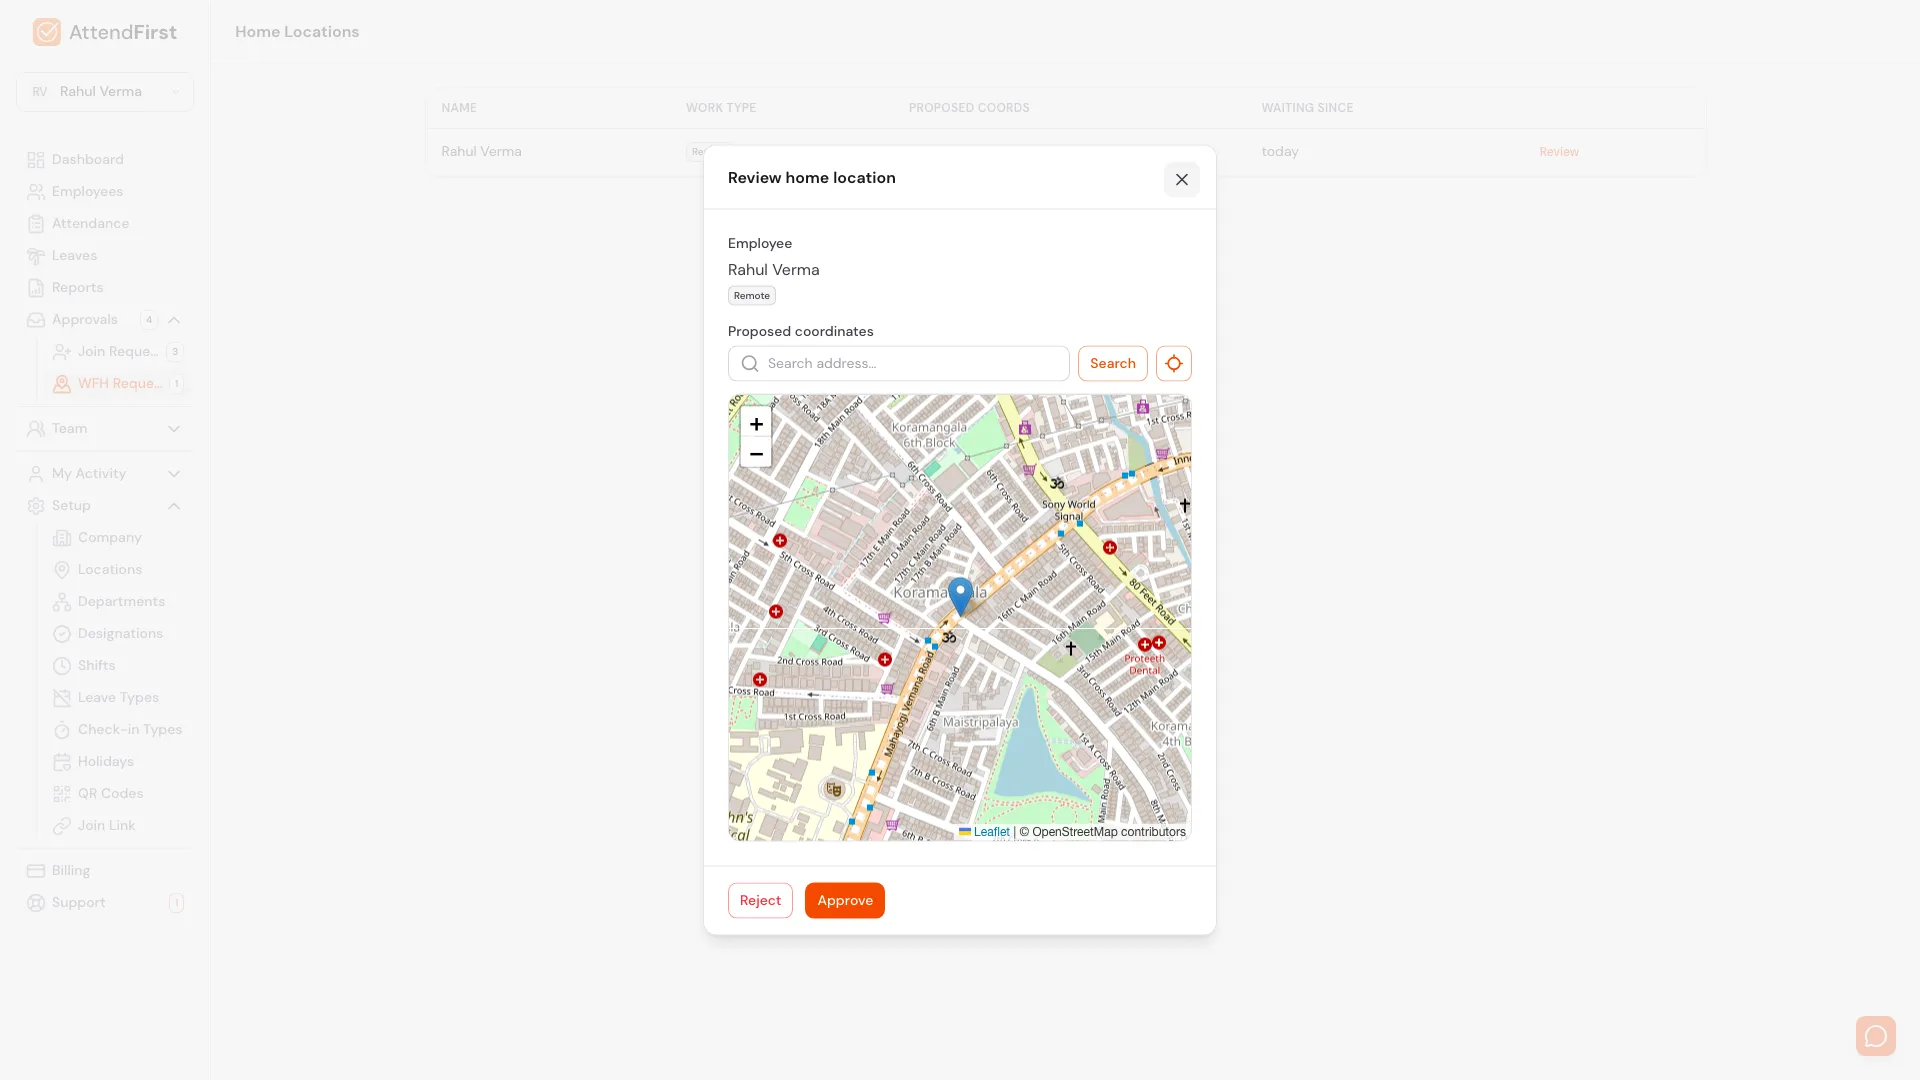1920x1080 pixels.
Task: Click the WFH Requests icon
Action: point(62,384)
